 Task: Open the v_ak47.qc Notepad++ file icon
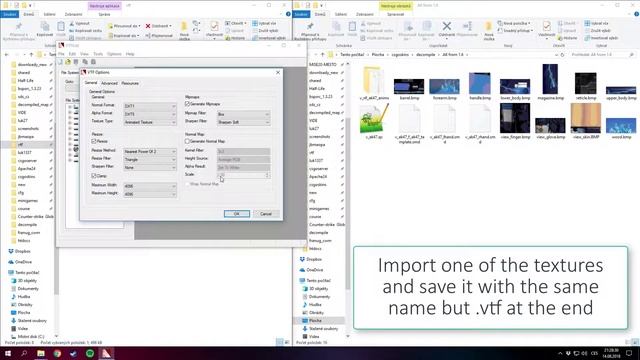tap(374, 118)
